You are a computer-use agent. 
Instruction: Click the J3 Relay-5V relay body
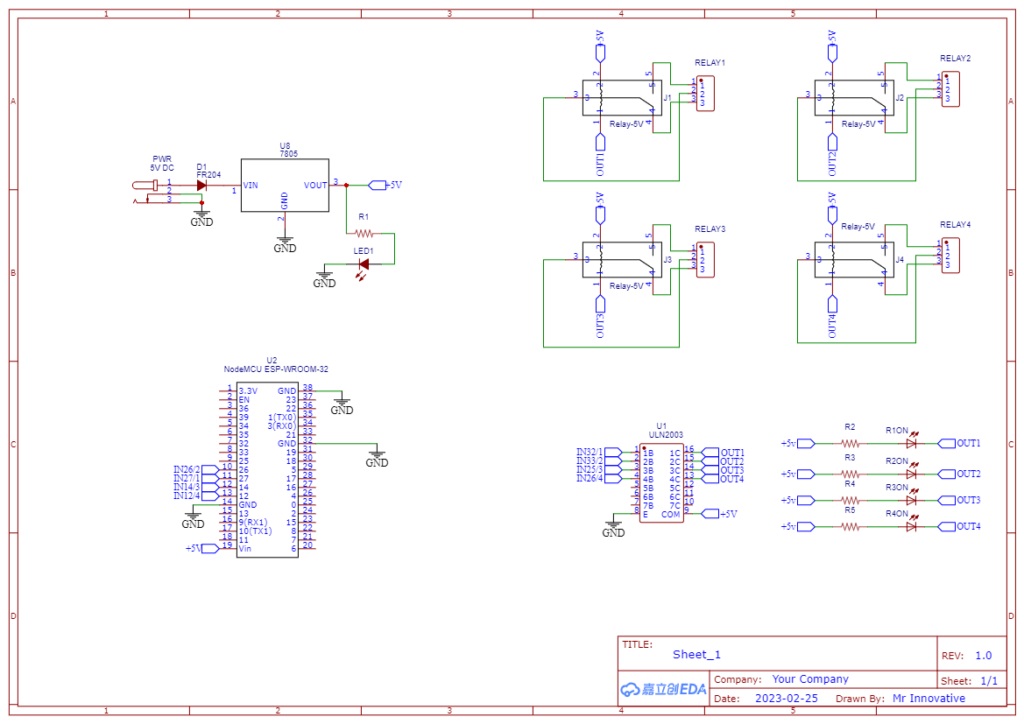click(622, 260)
